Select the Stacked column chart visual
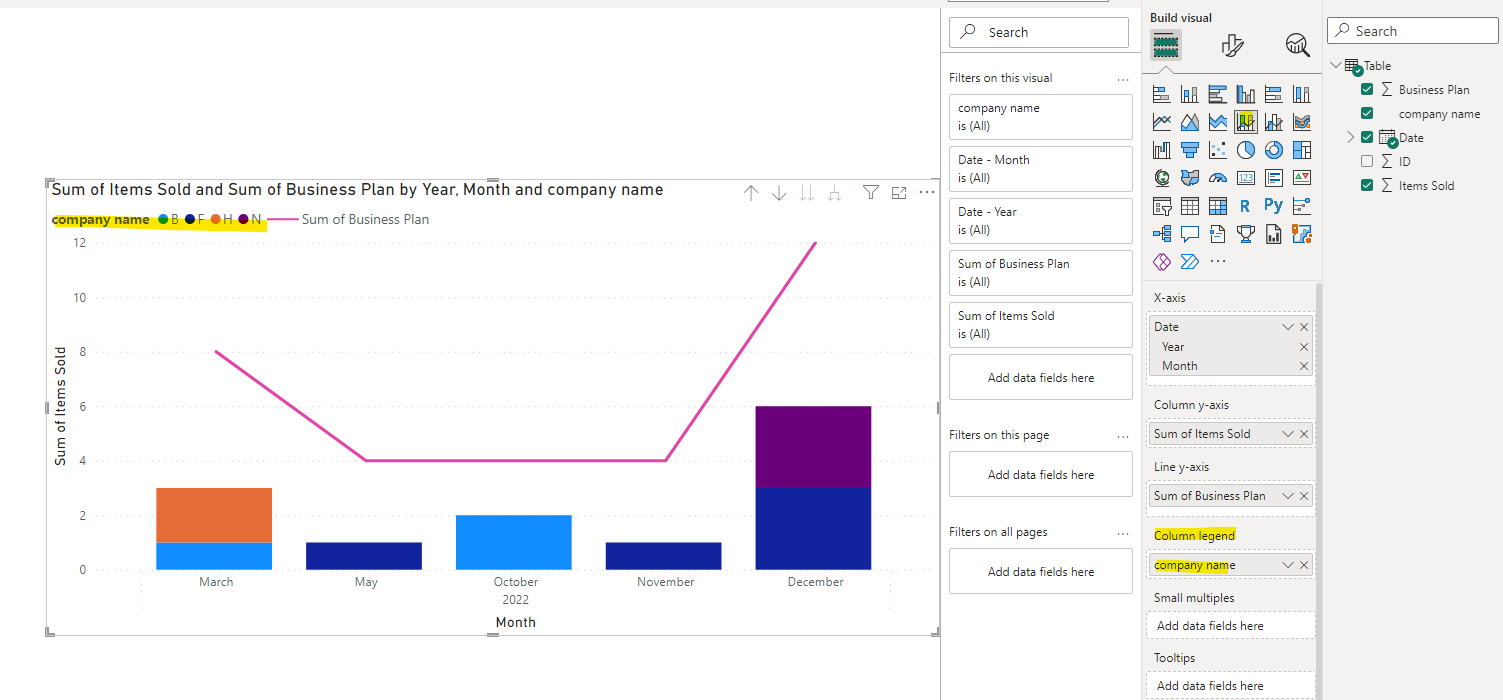 tap(1190, 94)
